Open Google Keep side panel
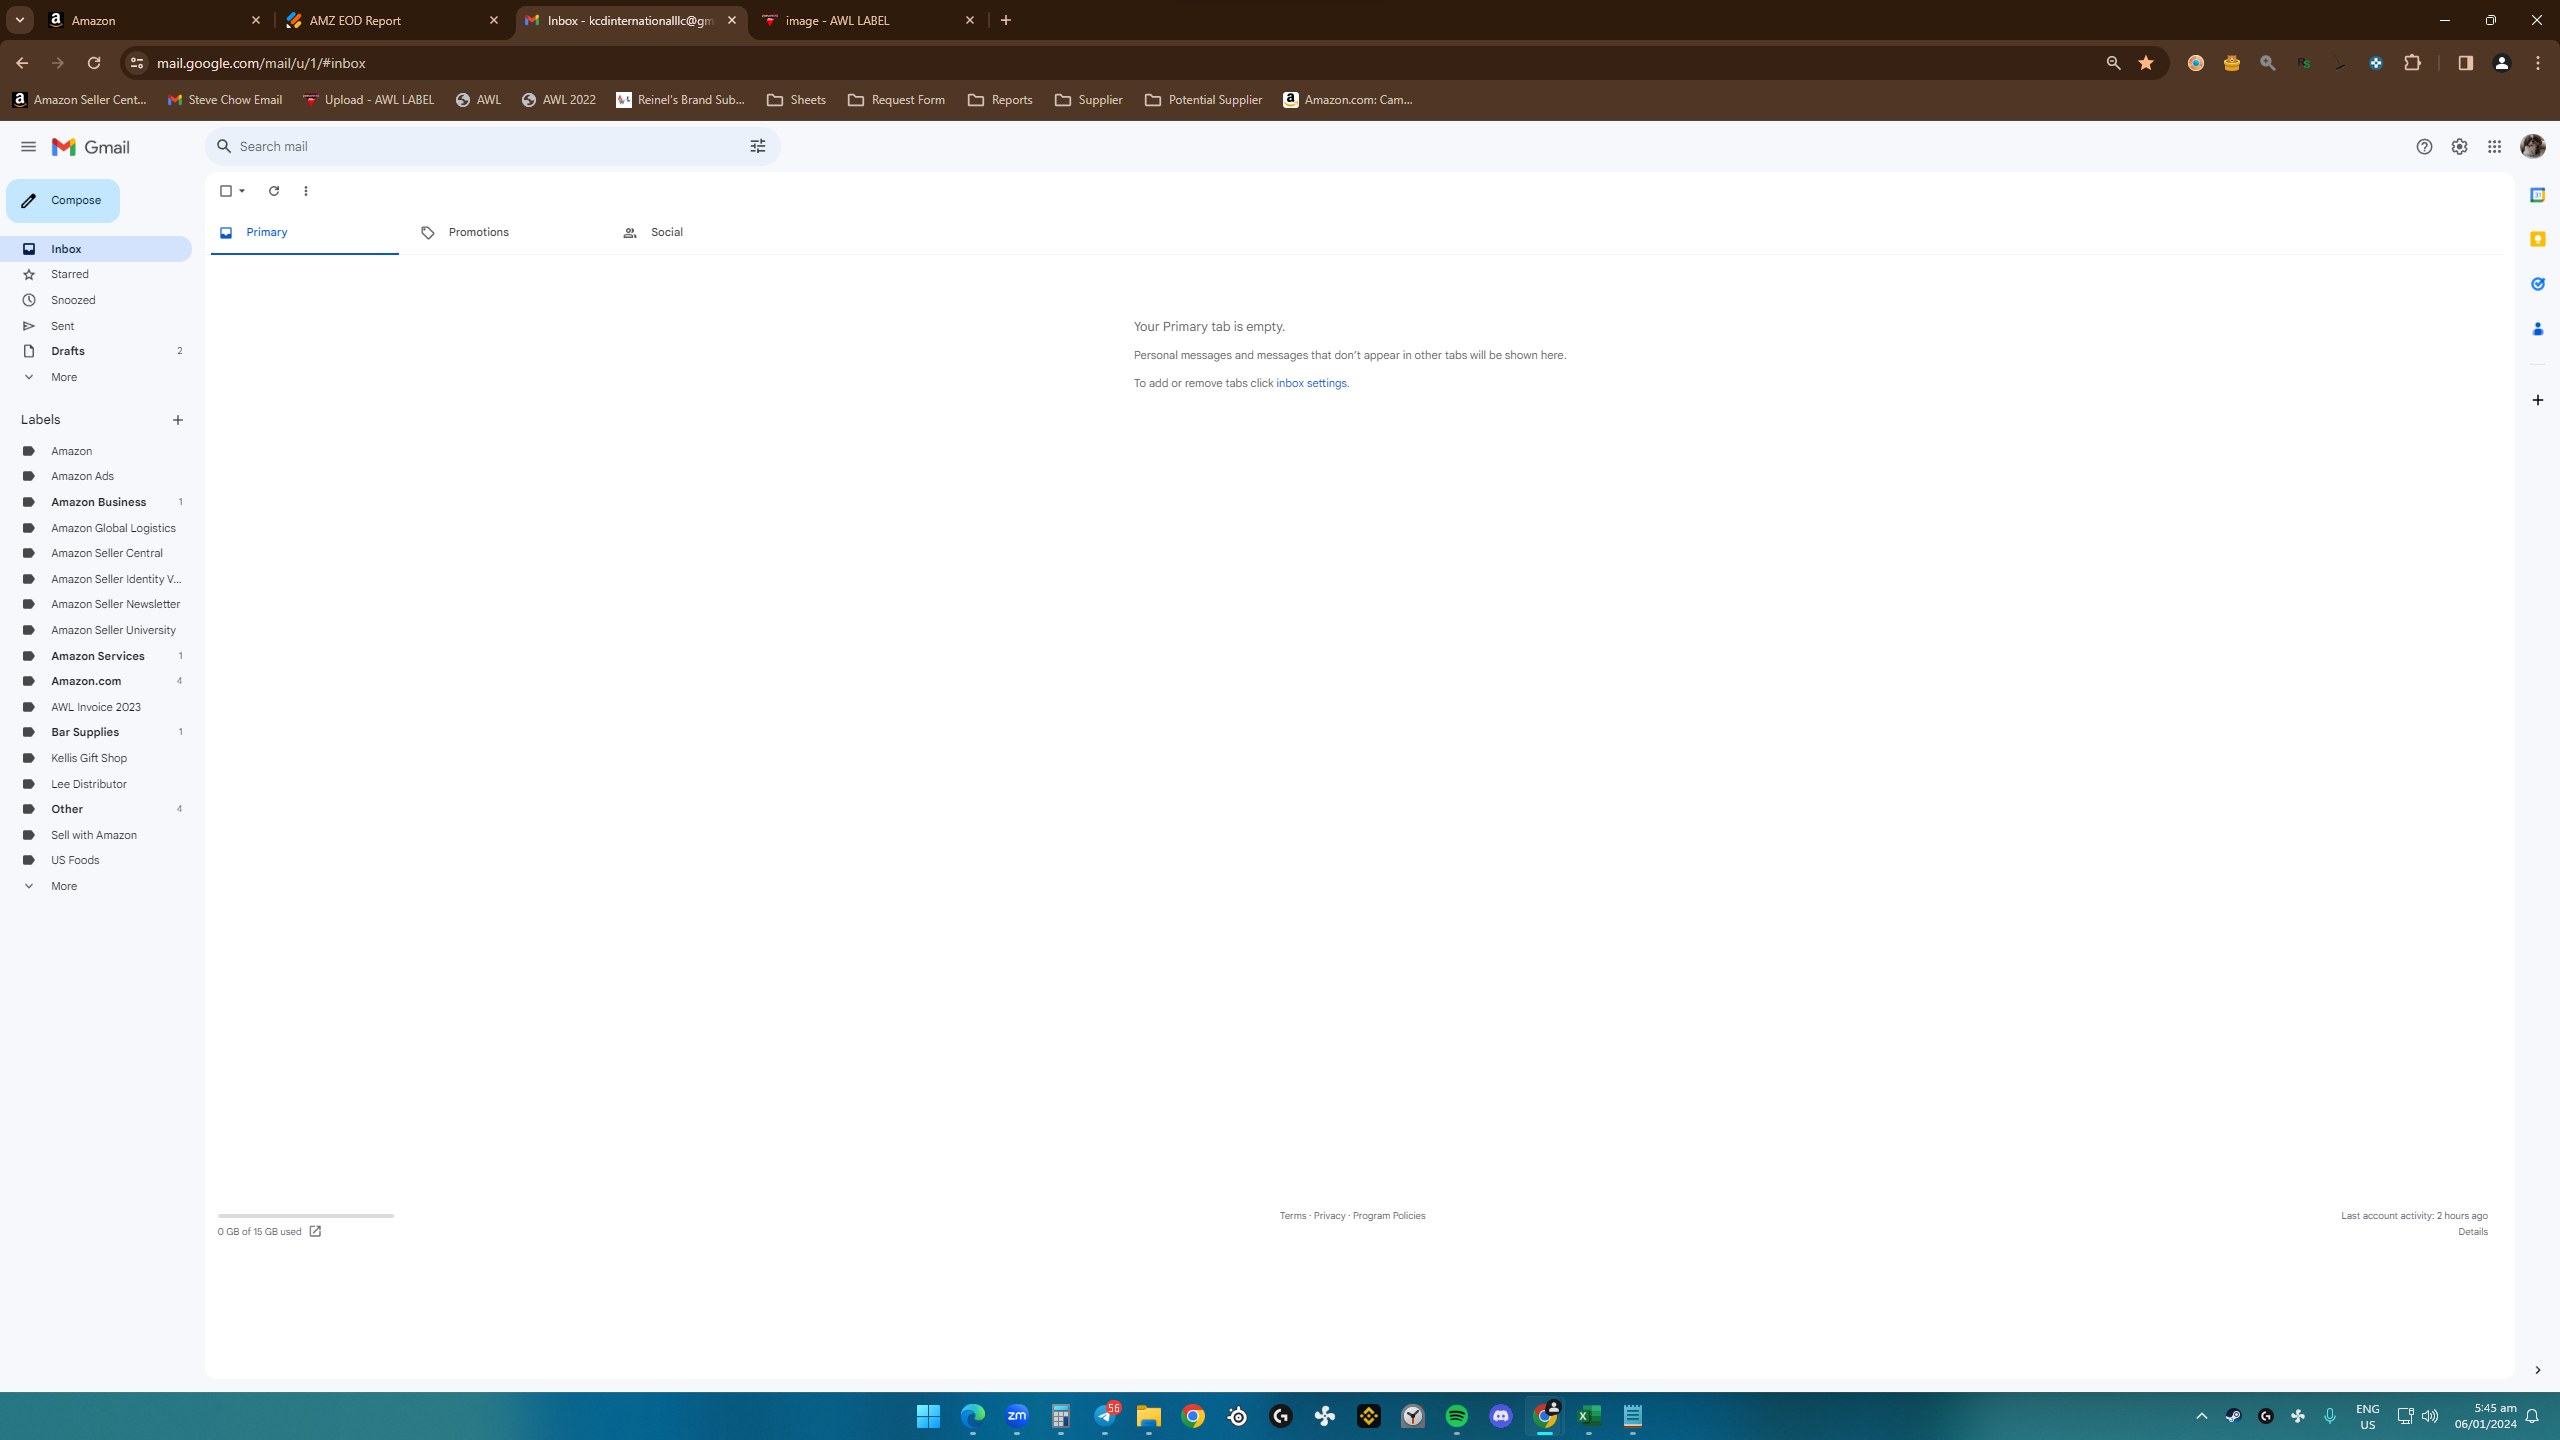2560x1440 pixels. pyautogui.click(x=2537, y=239)
